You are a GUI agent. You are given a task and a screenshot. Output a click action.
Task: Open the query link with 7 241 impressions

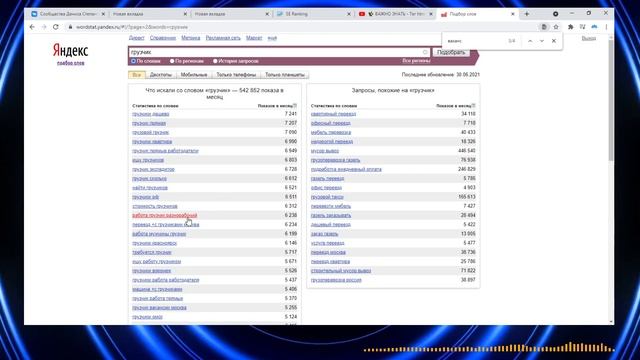click(151, 114)
